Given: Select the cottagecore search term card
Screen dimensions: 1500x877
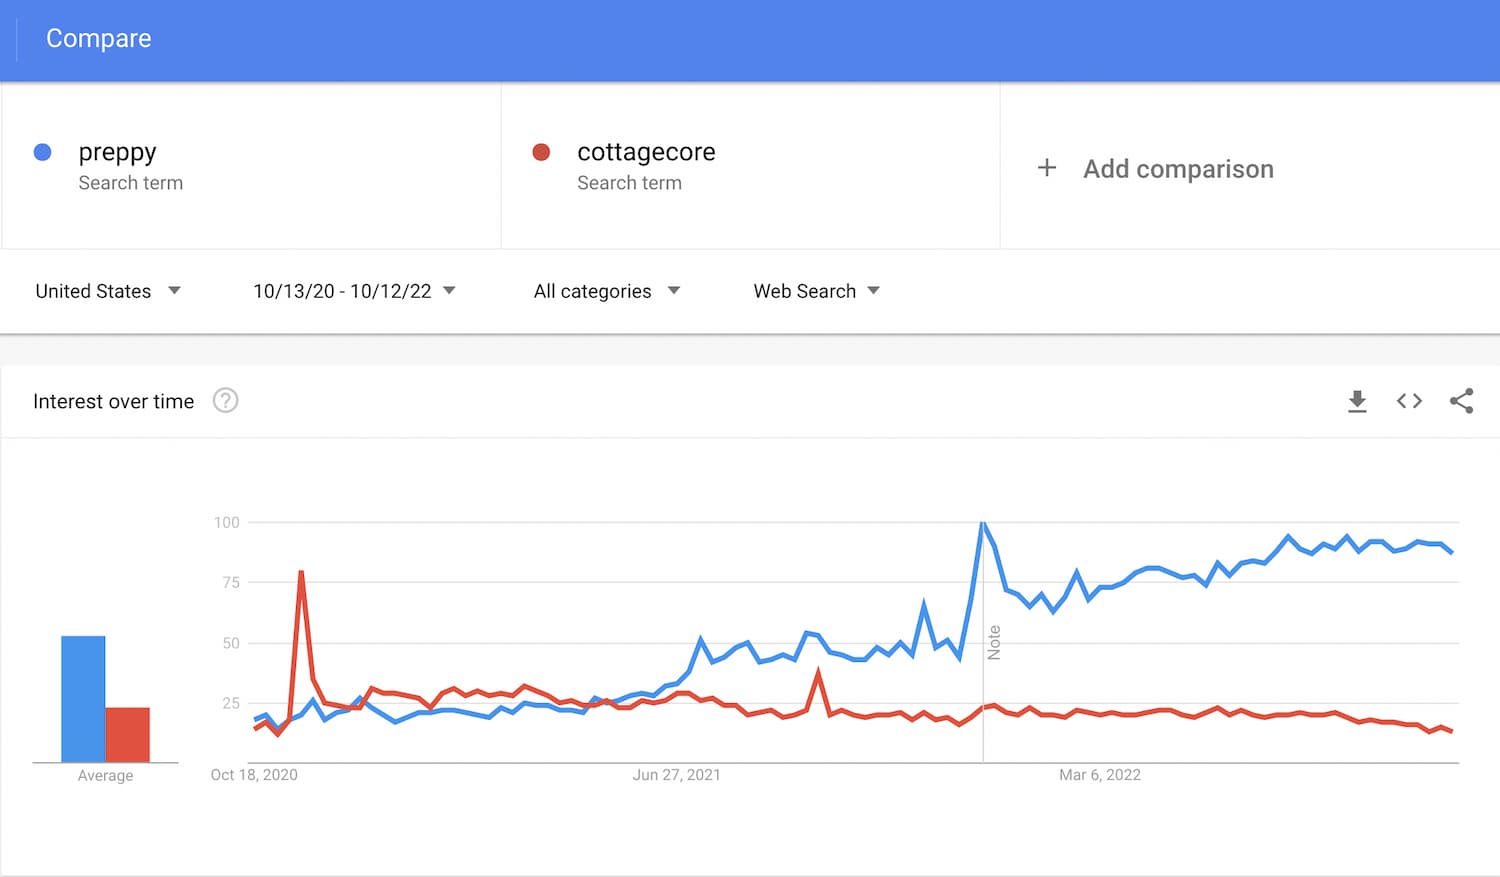Looking at the screenshot, I should (750, 165).
